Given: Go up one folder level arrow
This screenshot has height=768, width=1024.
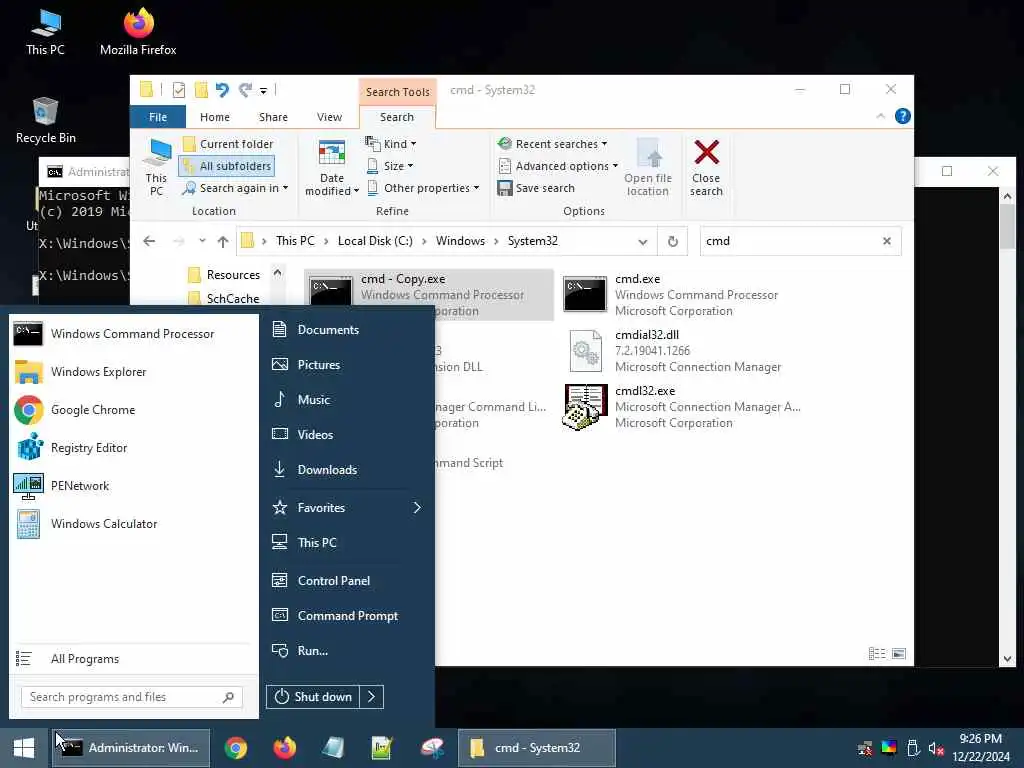Looking at the screenshot, I should pyautogui.click(x=223, y=242).
